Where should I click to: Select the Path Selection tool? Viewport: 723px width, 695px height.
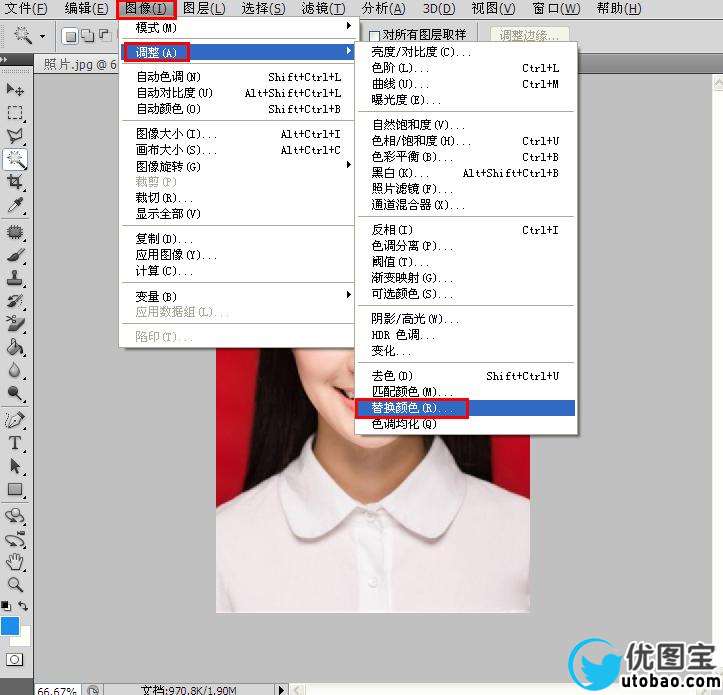point(15,466)
